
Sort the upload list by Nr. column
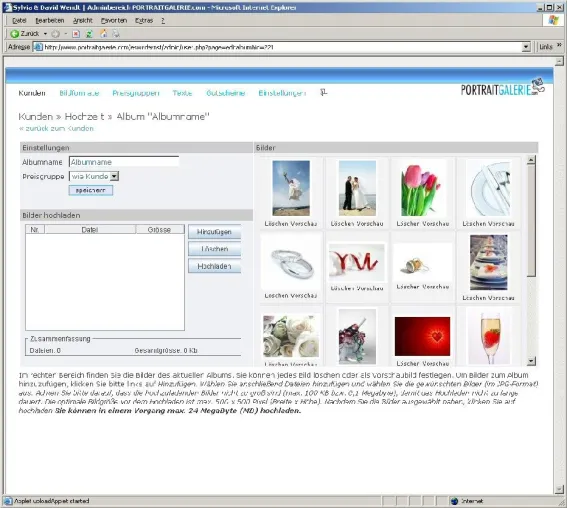click(35, 230)
